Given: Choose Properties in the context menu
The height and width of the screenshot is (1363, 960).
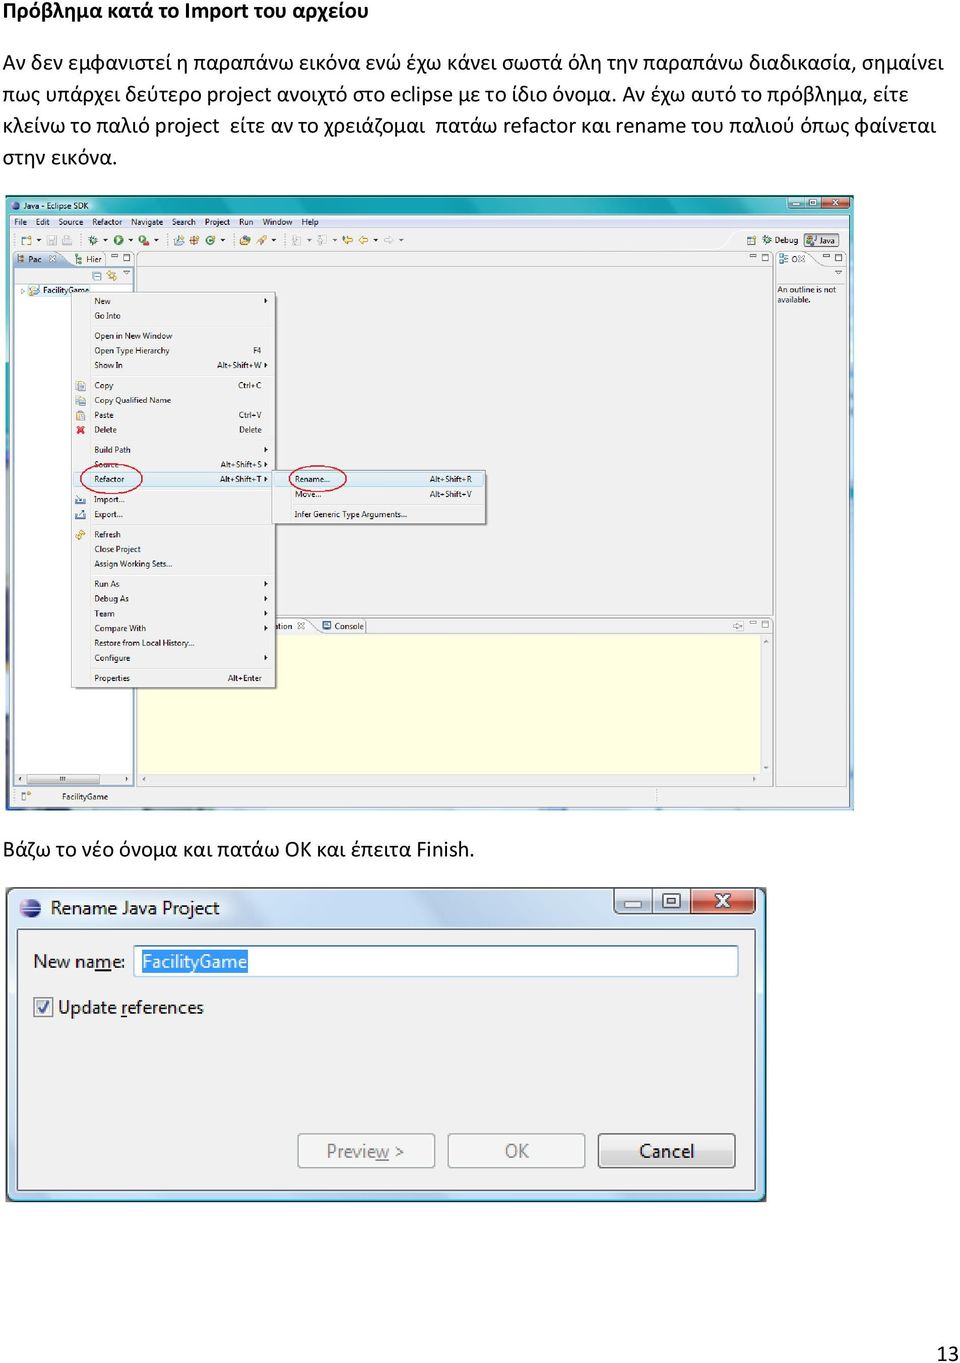Looking at the screenshot, I should tap(173, 678).
